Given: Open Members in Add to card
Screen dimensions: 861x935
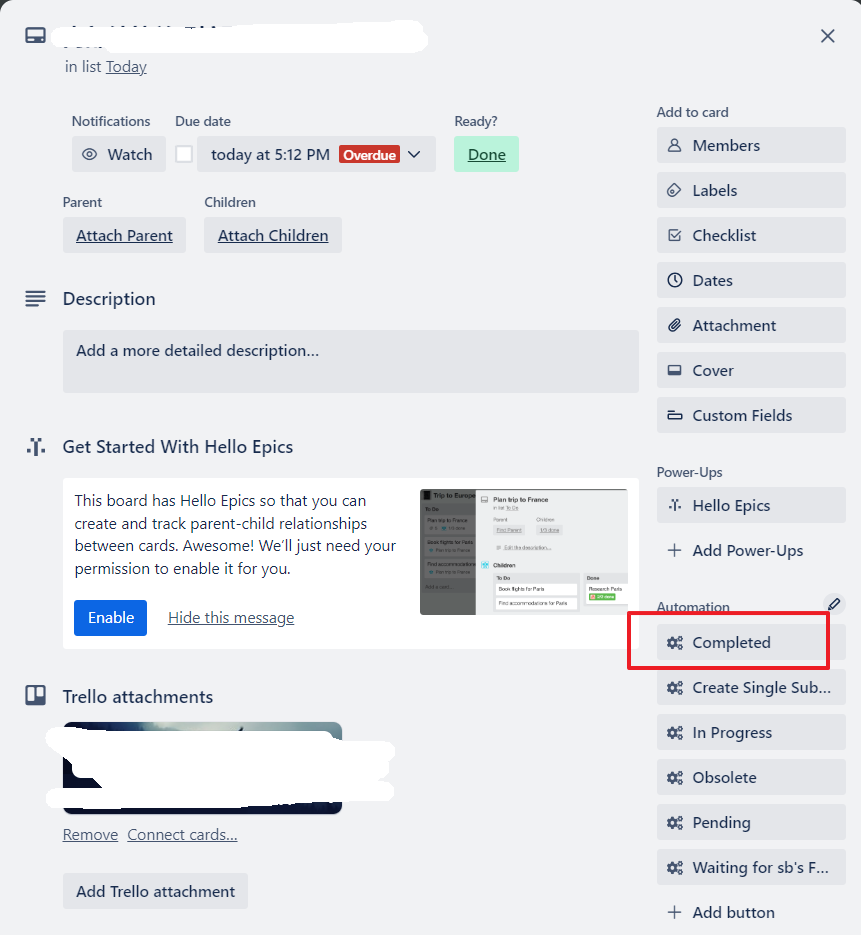Looking at the screenshot, I should (751, 145).
